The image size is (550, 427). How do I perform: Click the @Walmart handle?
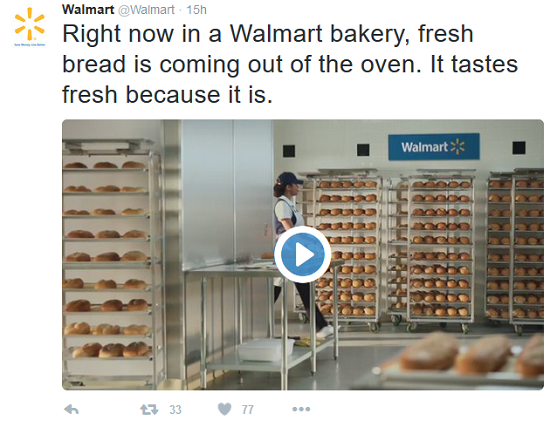[146, 10]
